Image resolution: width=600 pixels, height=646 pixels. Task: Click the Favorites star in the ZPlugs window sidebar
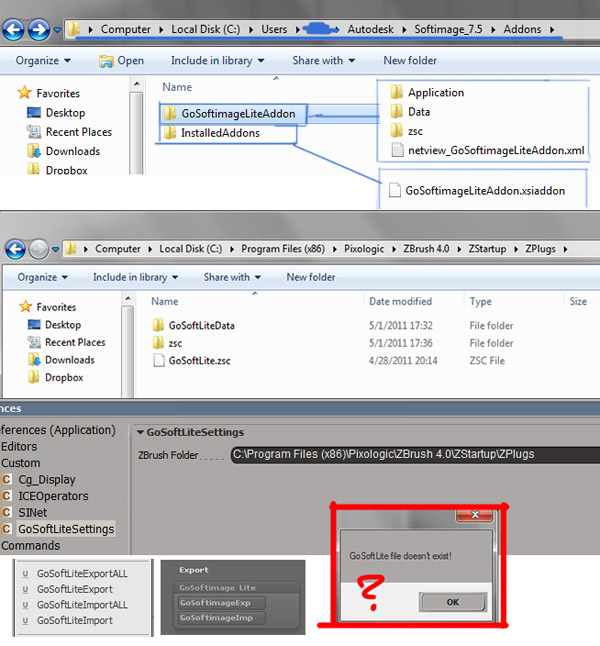click(x=26, y=306)
